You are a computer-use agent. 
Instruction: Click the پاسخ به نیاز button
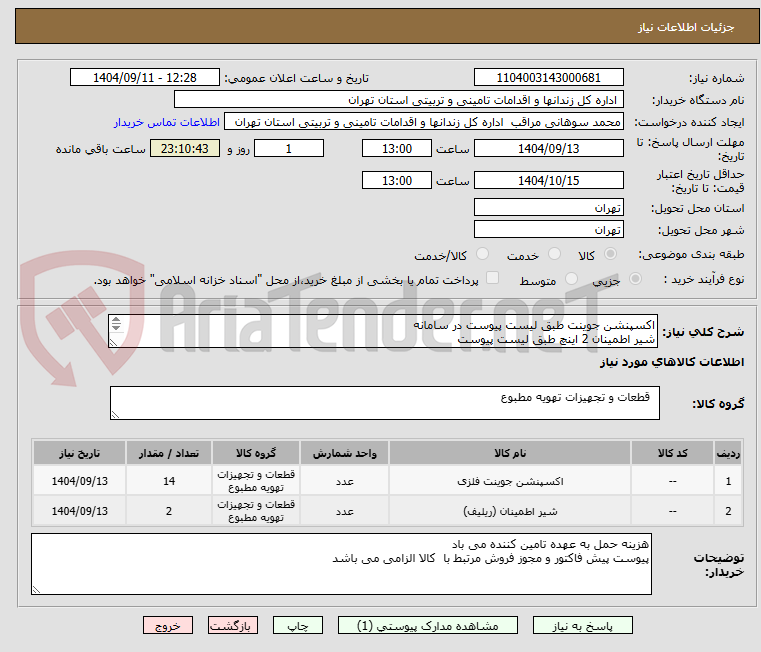pyautogui.click(x=582, y=625)
